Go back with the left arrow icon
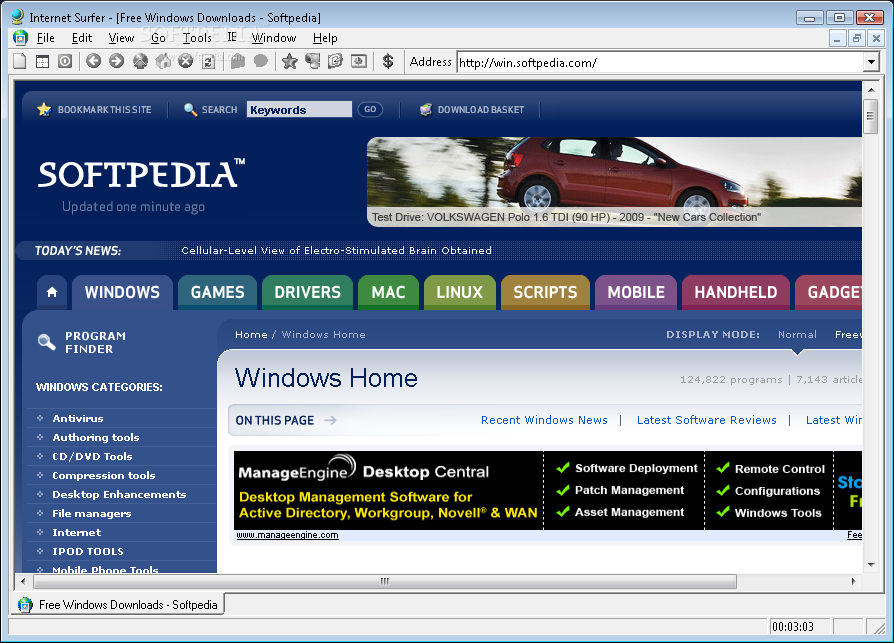This screenshot has height=643, width=894. pos(94,61)
